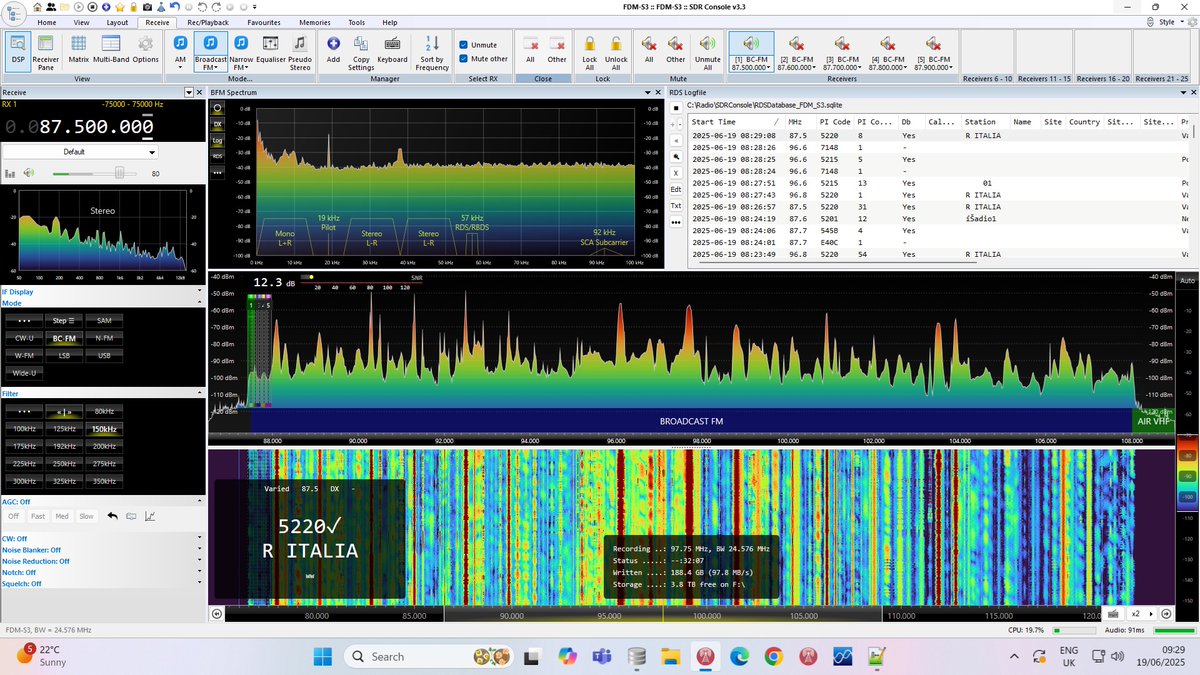Lock All receivers

[x=590, y=50]
